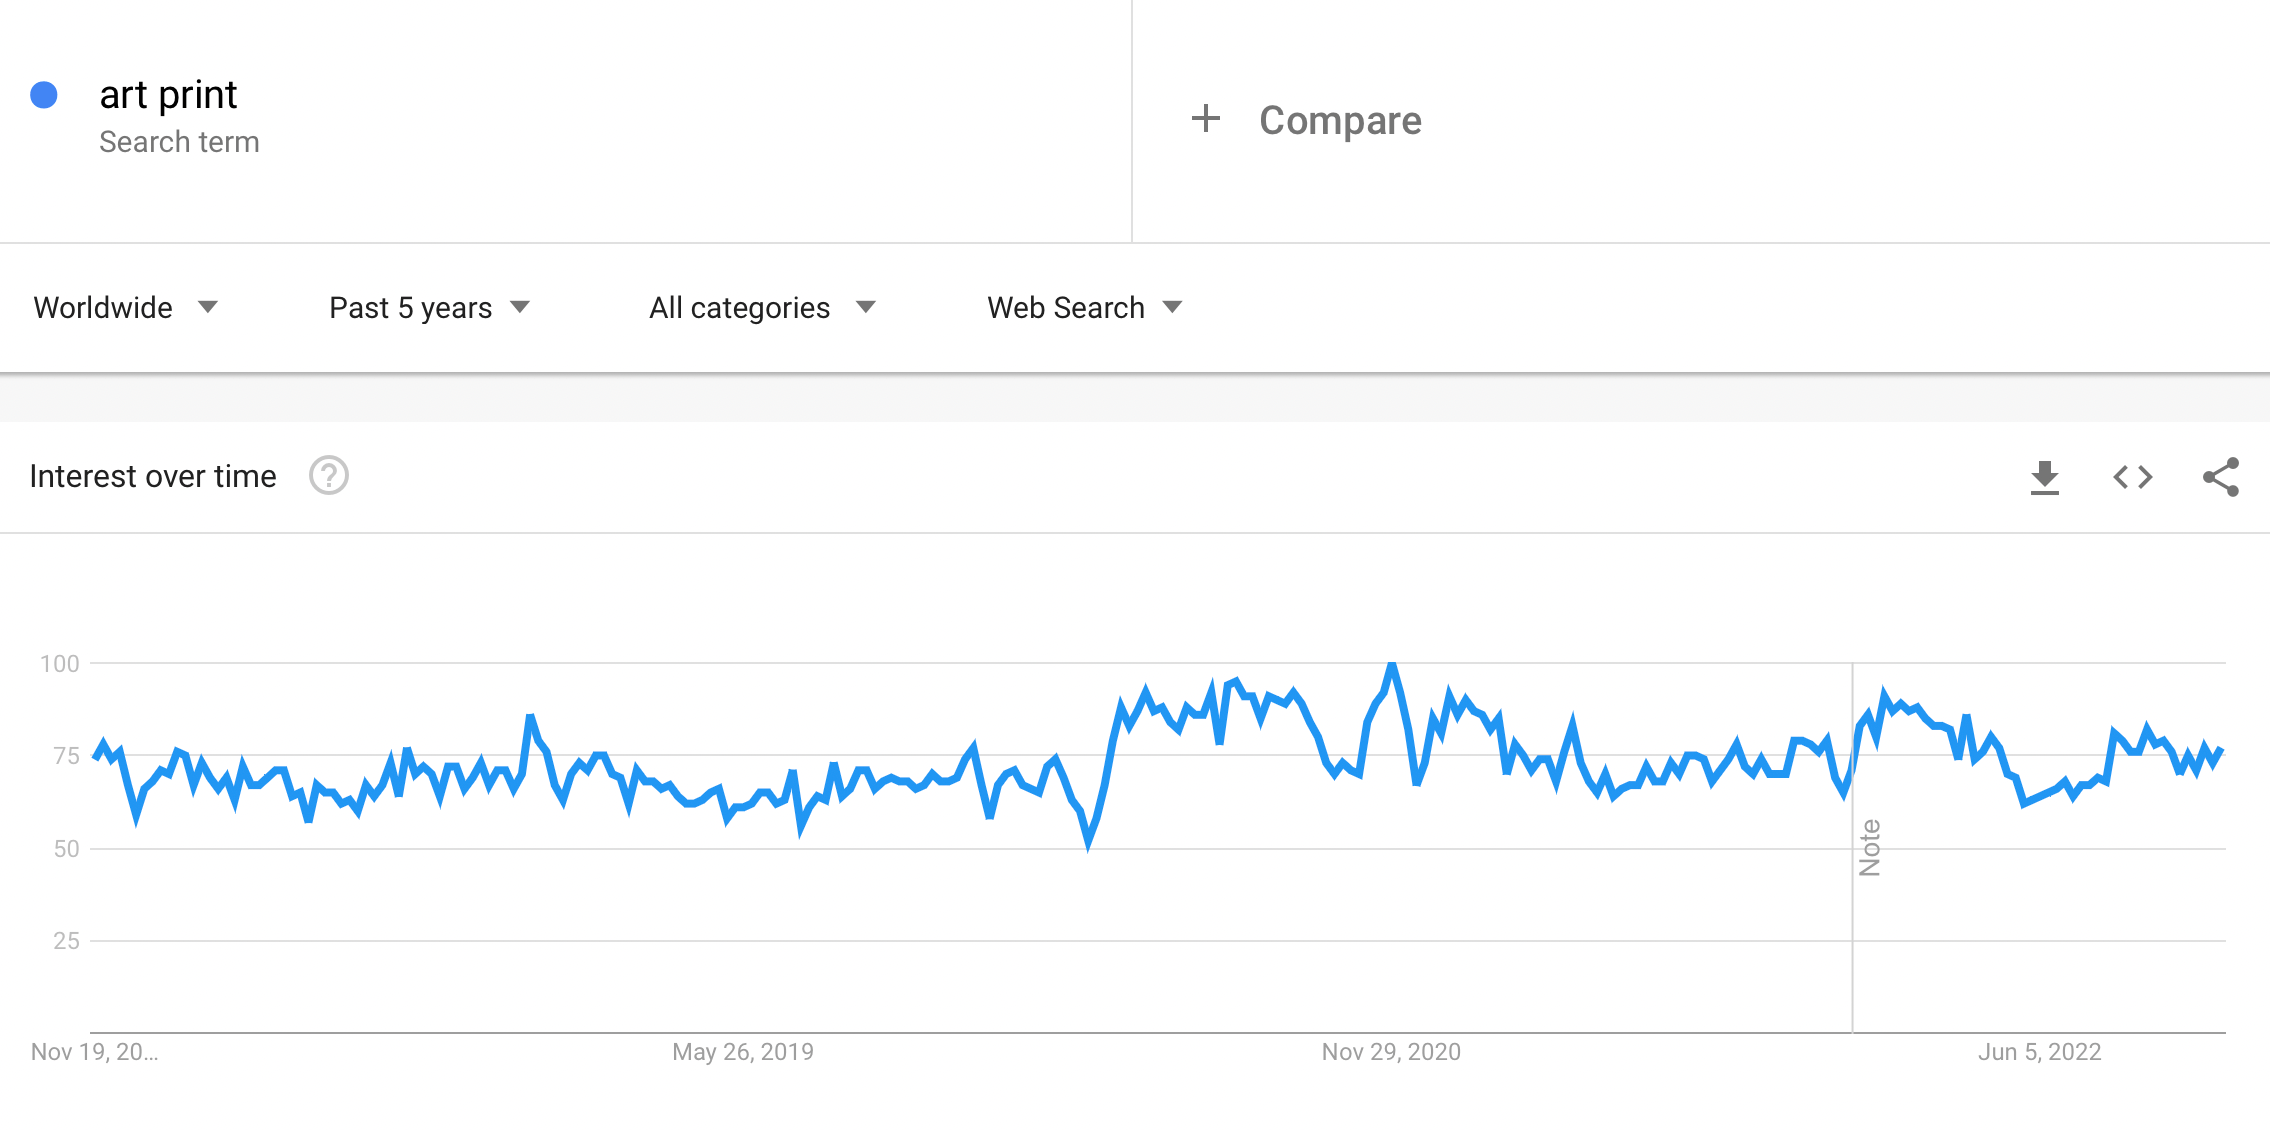Screen dimensions: 2270x1130
Task: Open the Note marker on chart
Action: point(1869,847)
